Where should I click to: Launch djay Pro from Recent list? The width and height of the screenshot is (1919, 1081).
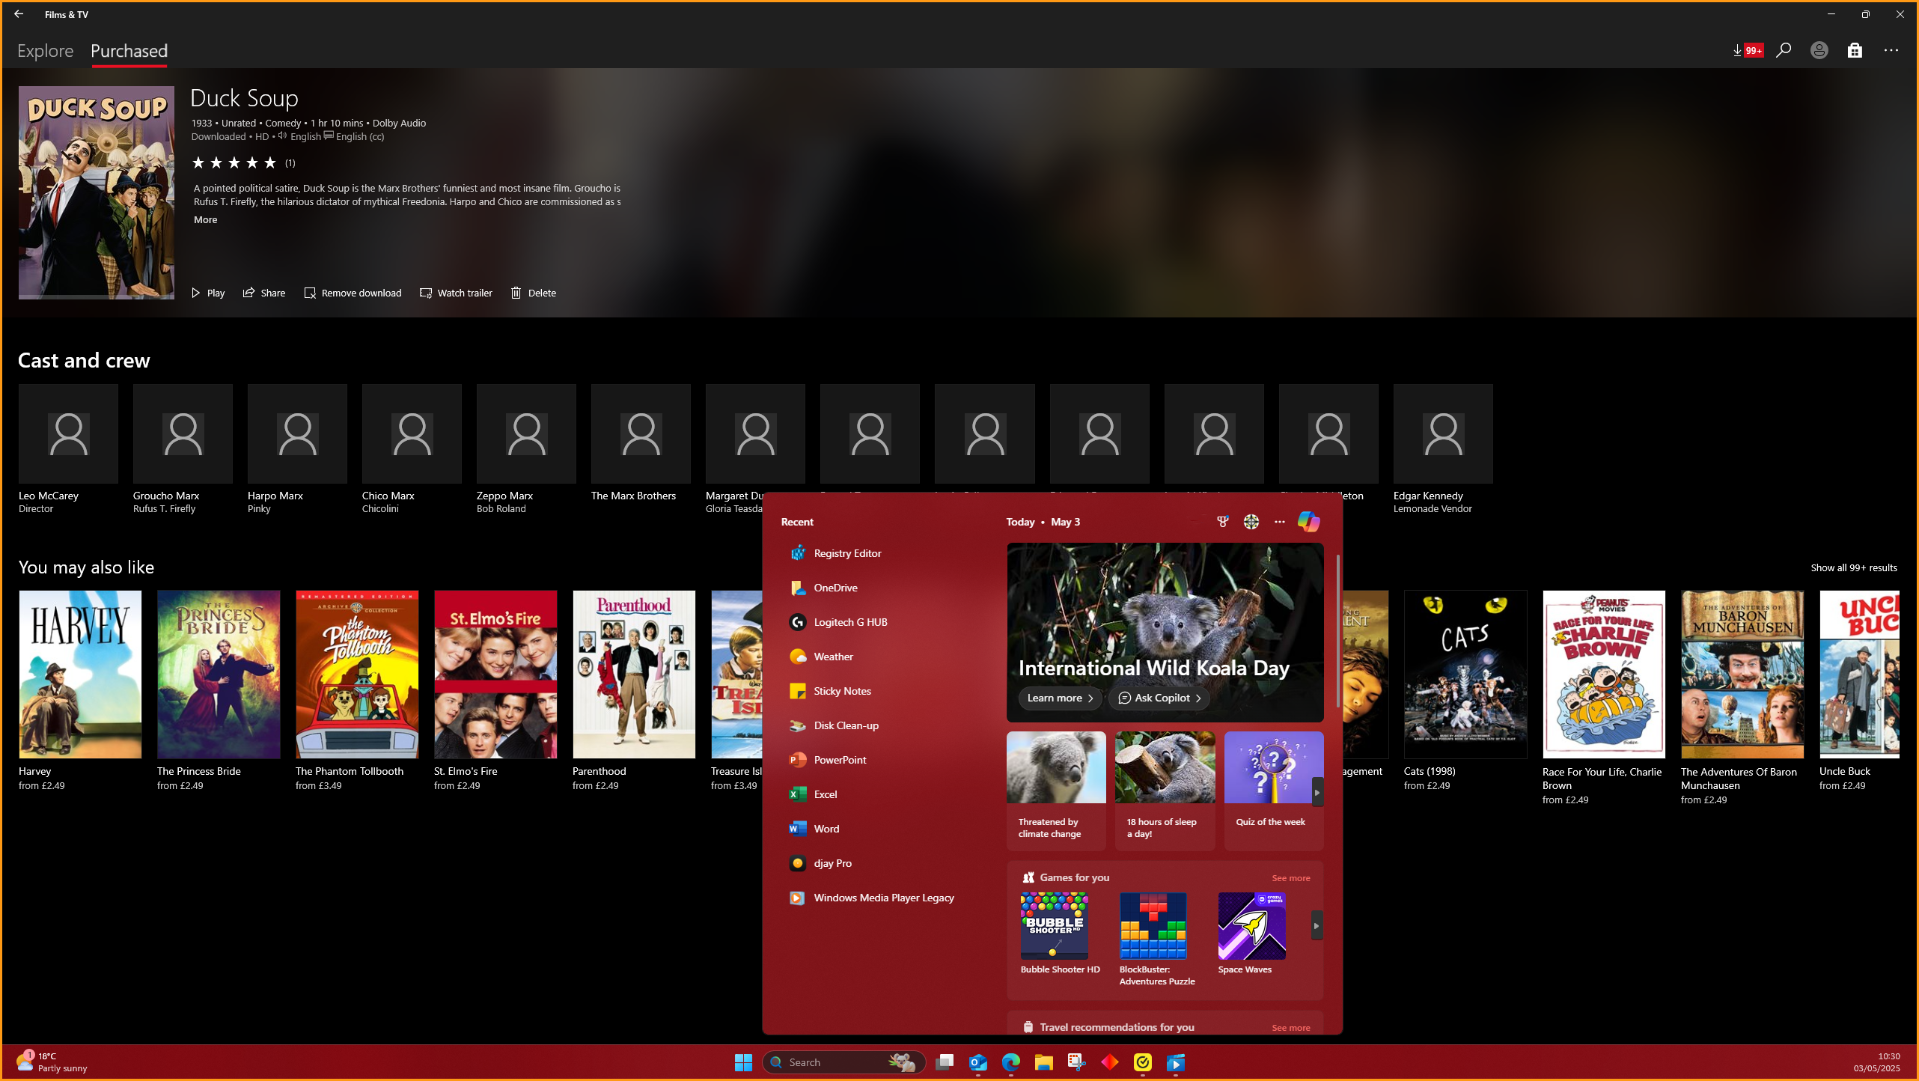click(x=884, y=864)
